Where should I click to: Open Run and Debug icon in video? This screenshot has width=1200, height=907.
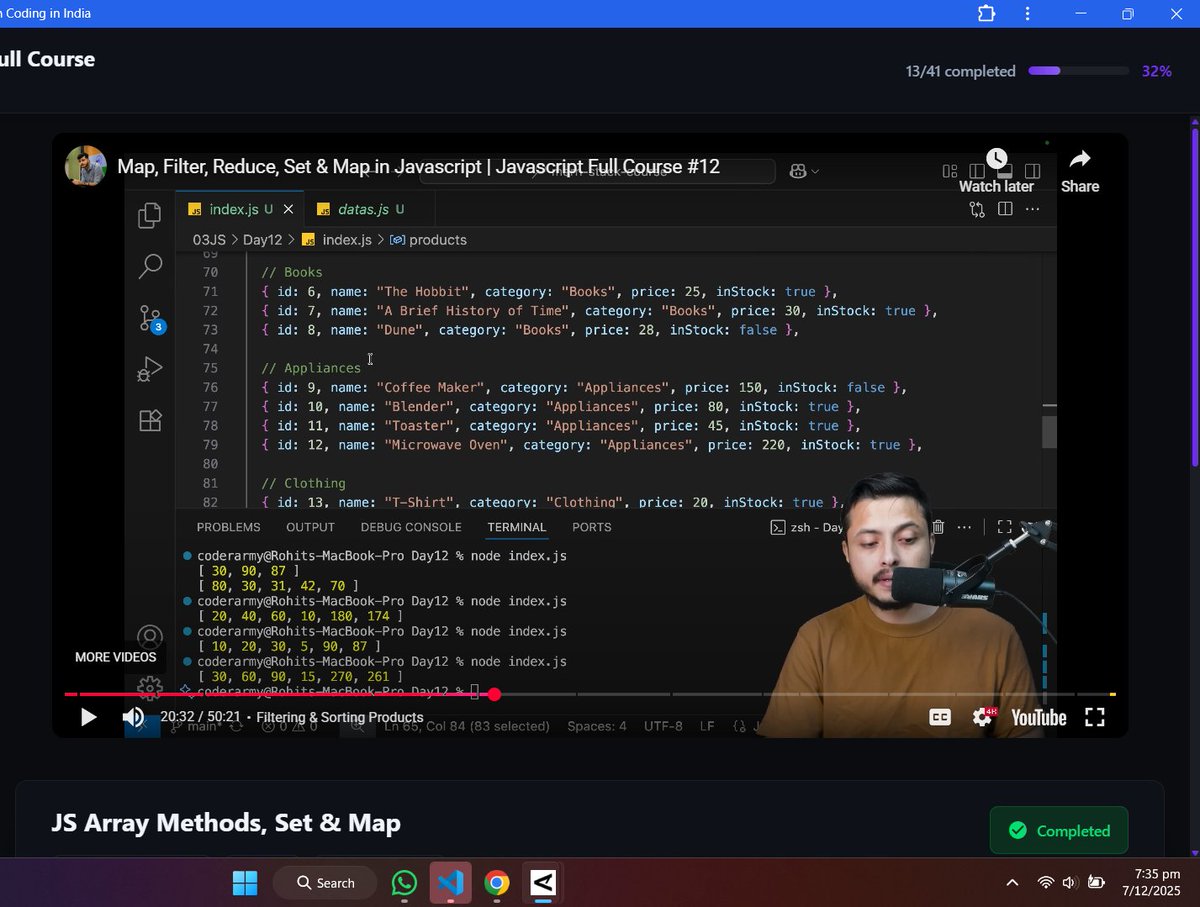150,370
